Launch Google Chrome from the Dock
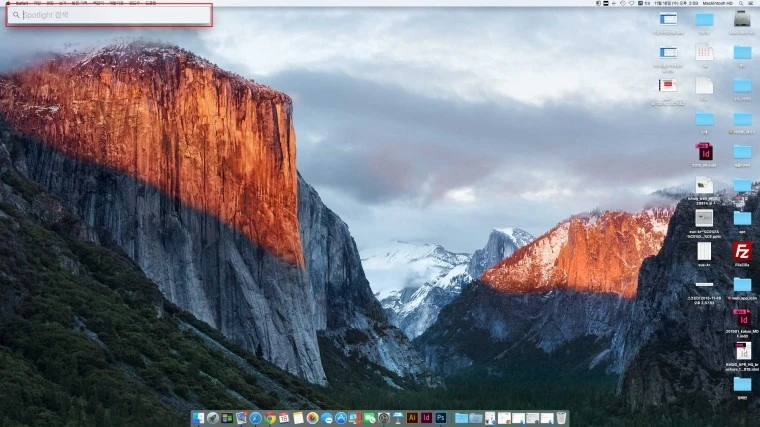The width and height of the screenshot is (760, 427). 270,418
